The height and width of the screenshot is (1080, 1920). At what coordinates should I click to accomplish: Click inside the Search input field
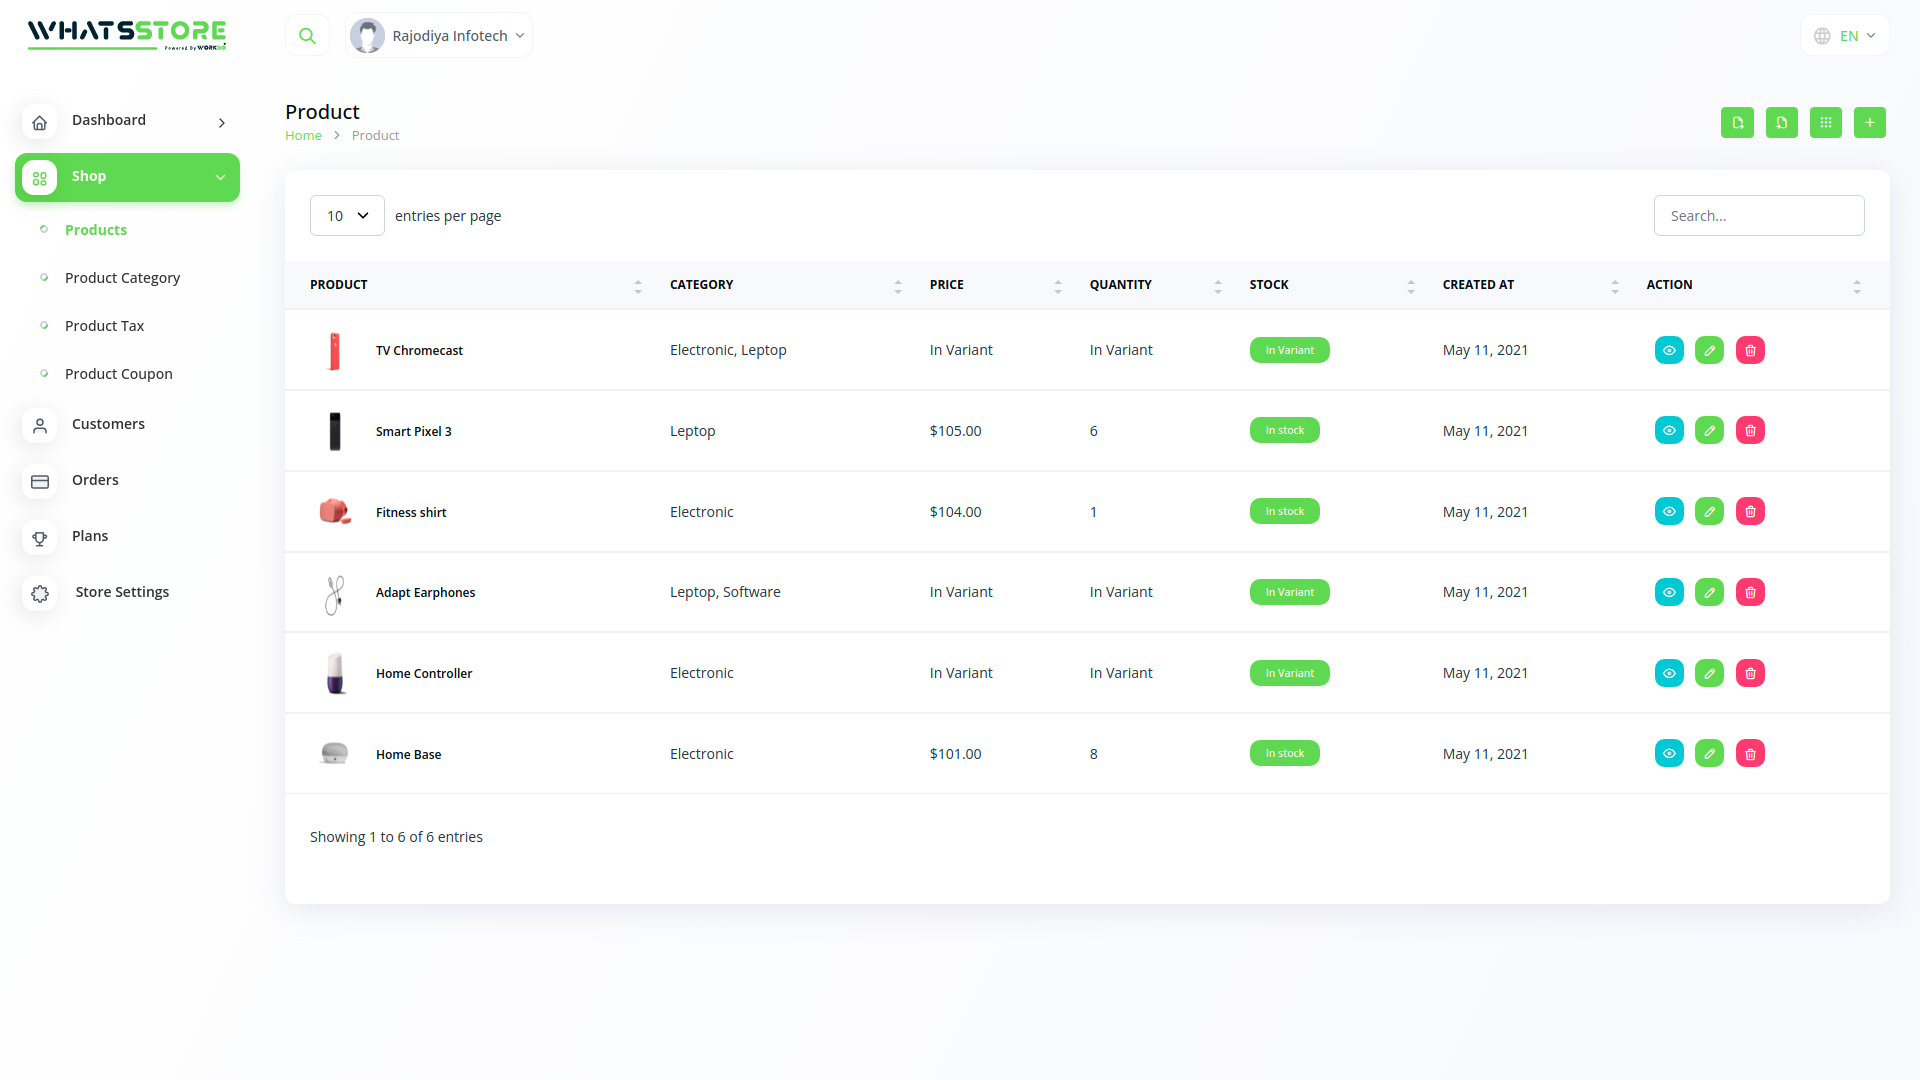point(1759,215)
